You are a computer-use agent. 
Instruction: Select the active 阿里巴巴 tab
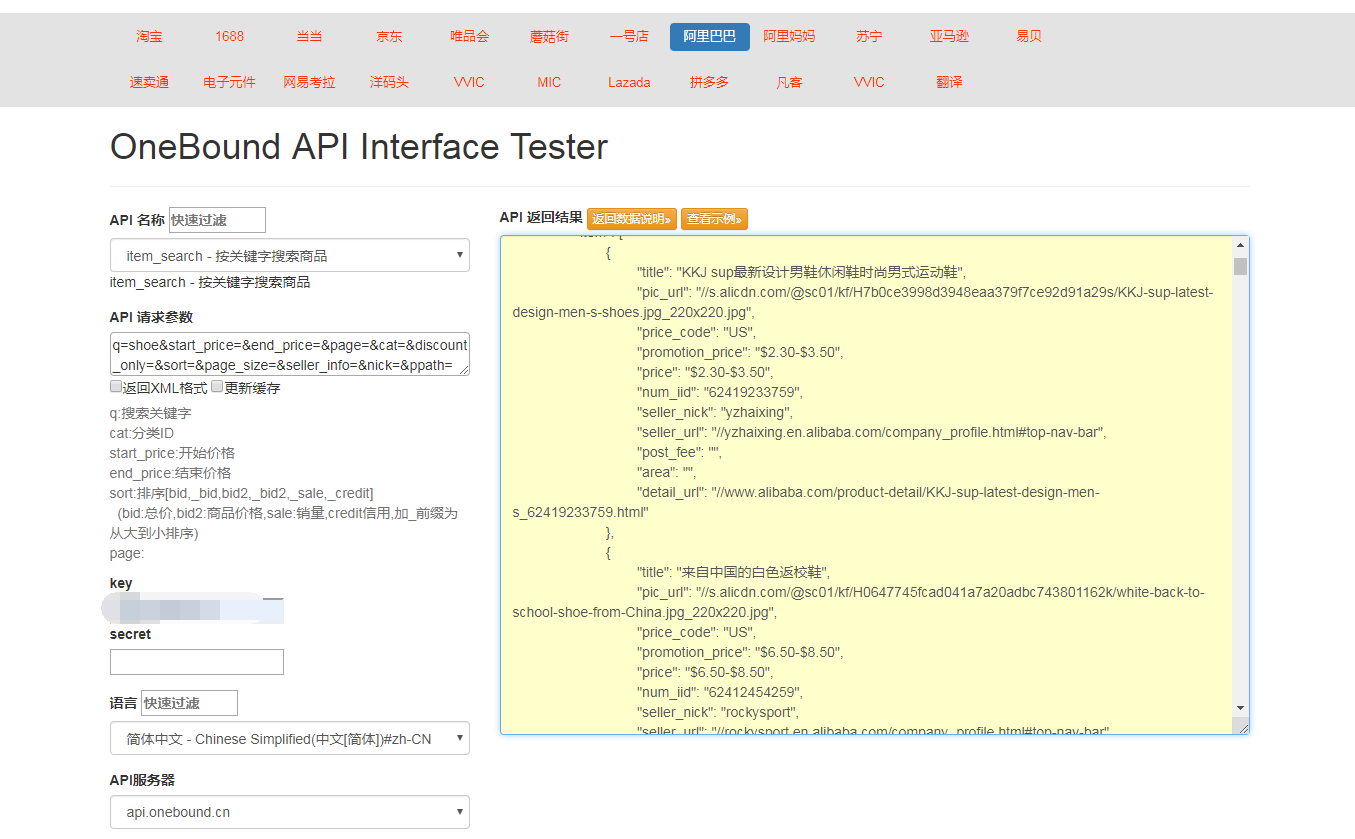pyautogui.click(x=709, y=36)
